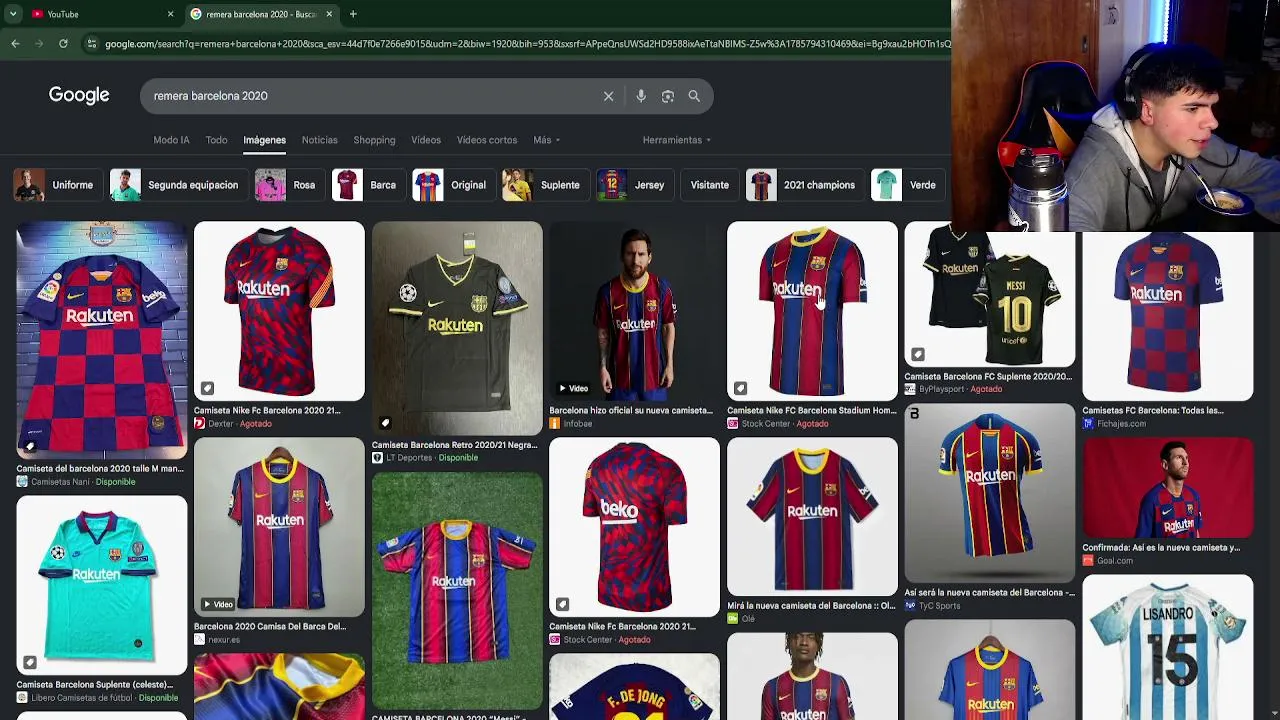Clear the search query with the X
This screenshot has width=1280, height=720.
pyautogui.click(x=608, y=96)
